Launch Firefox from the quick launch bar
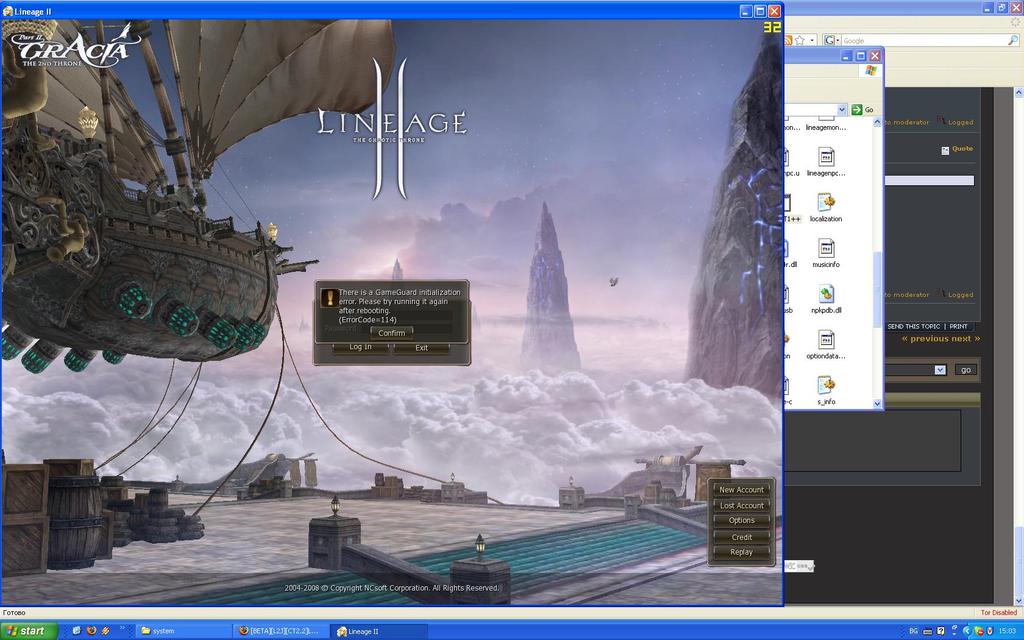Viewport: 1024px width, 640px height. tap(91, 631)
